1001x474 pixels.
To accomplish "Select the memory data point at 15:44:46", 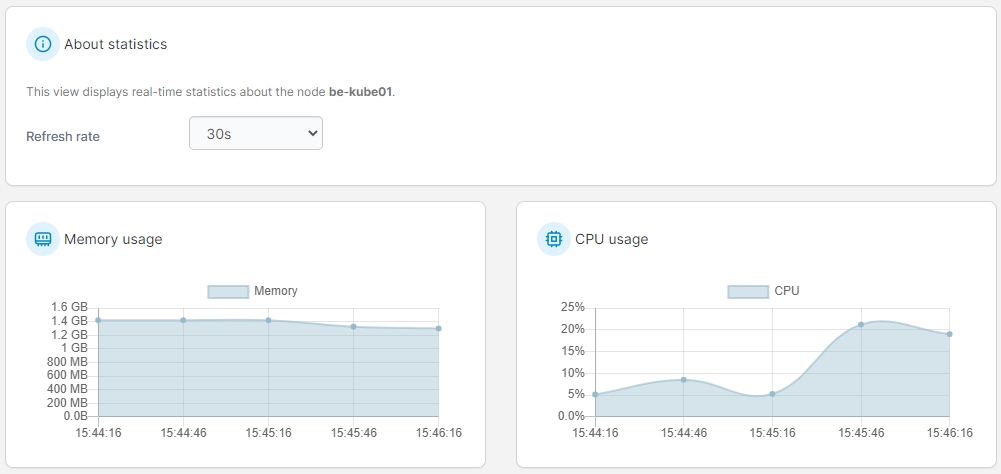I will pos(183,320).
